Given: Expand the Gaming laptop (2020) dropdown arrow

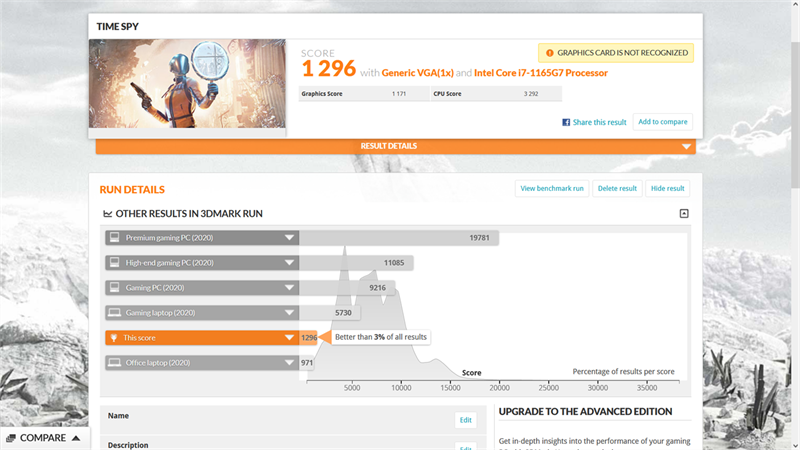Looking at the screenshot, I should 289,313.
